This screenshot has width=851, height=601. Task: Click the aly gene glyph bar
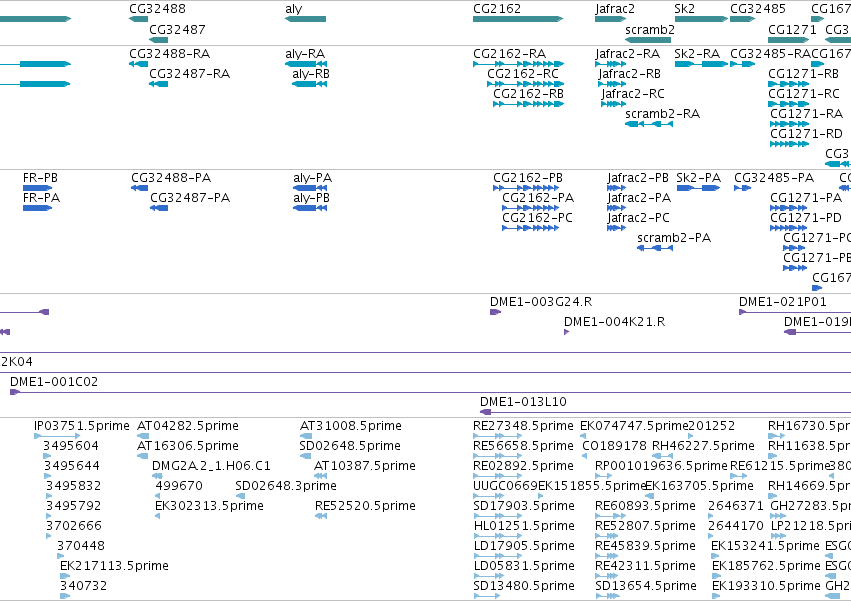(x=306, y=19)
